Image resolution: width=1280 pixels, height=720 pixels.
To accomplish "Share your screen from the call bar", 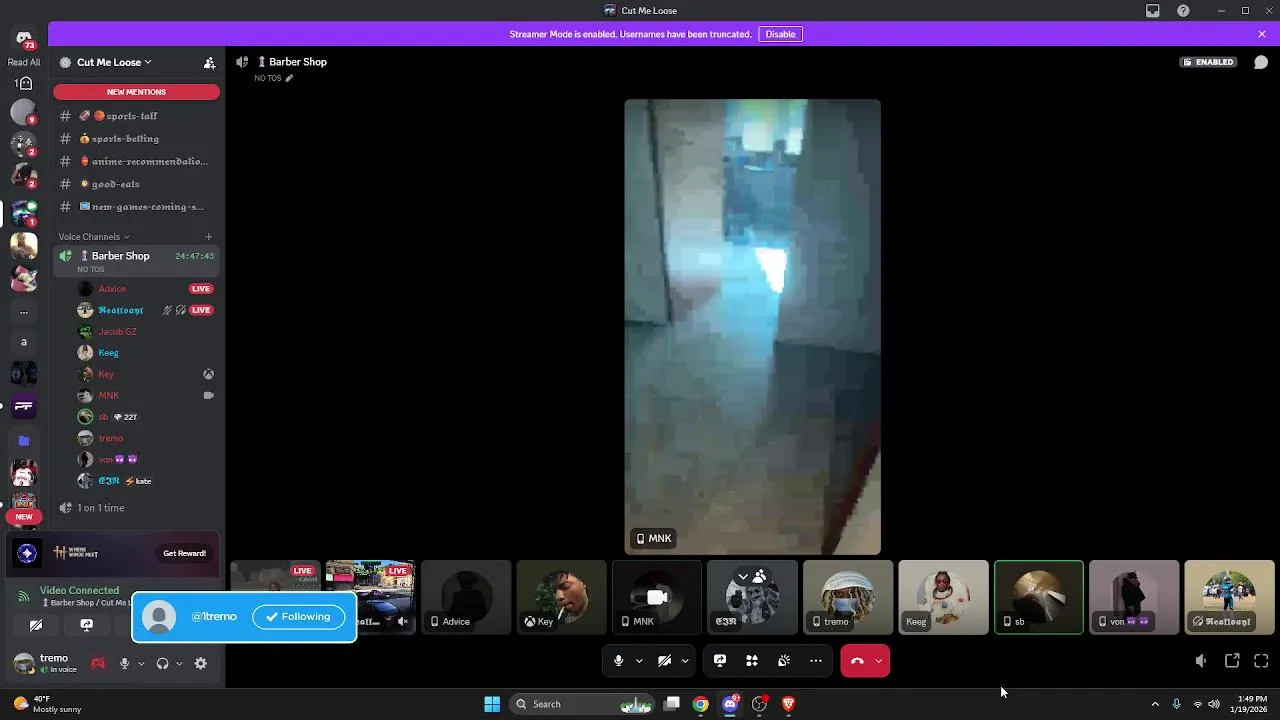I will click(720, 661).
